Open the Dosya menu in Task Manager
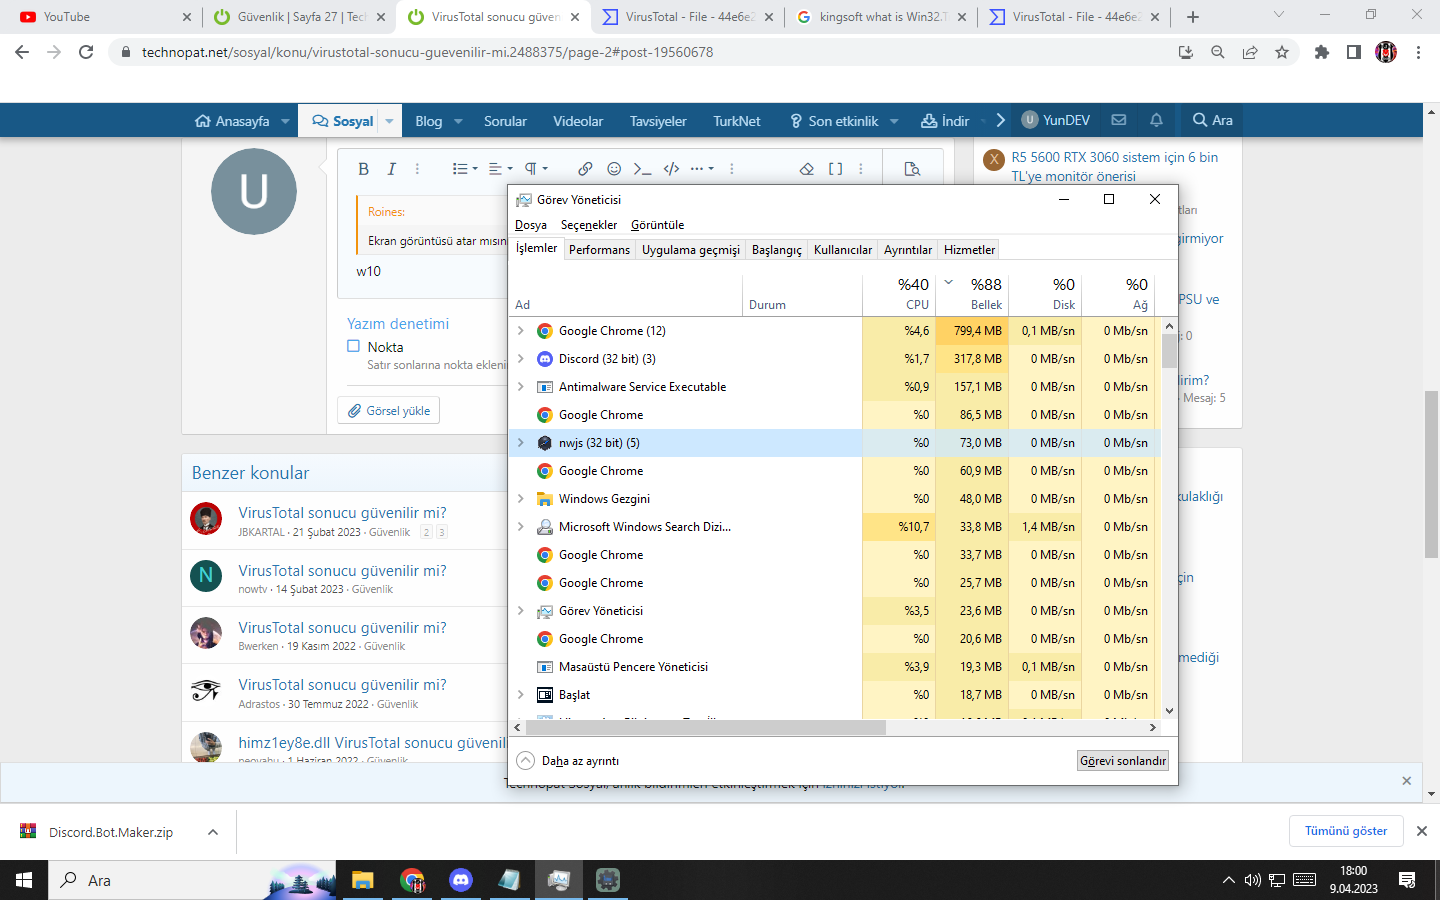Screen dimensions: 1440x900 (x=531, y=225)
